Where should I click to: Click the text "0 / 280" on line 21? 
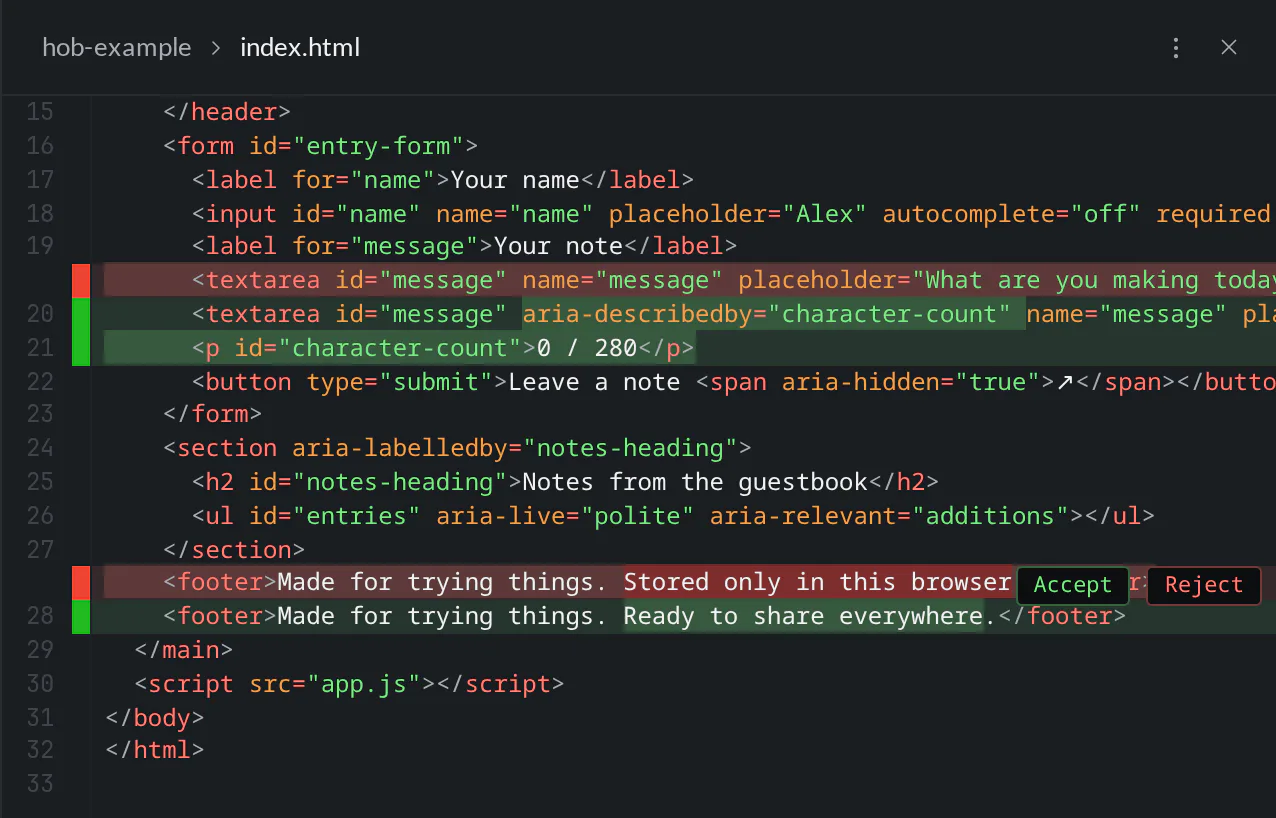coord(587,349)
